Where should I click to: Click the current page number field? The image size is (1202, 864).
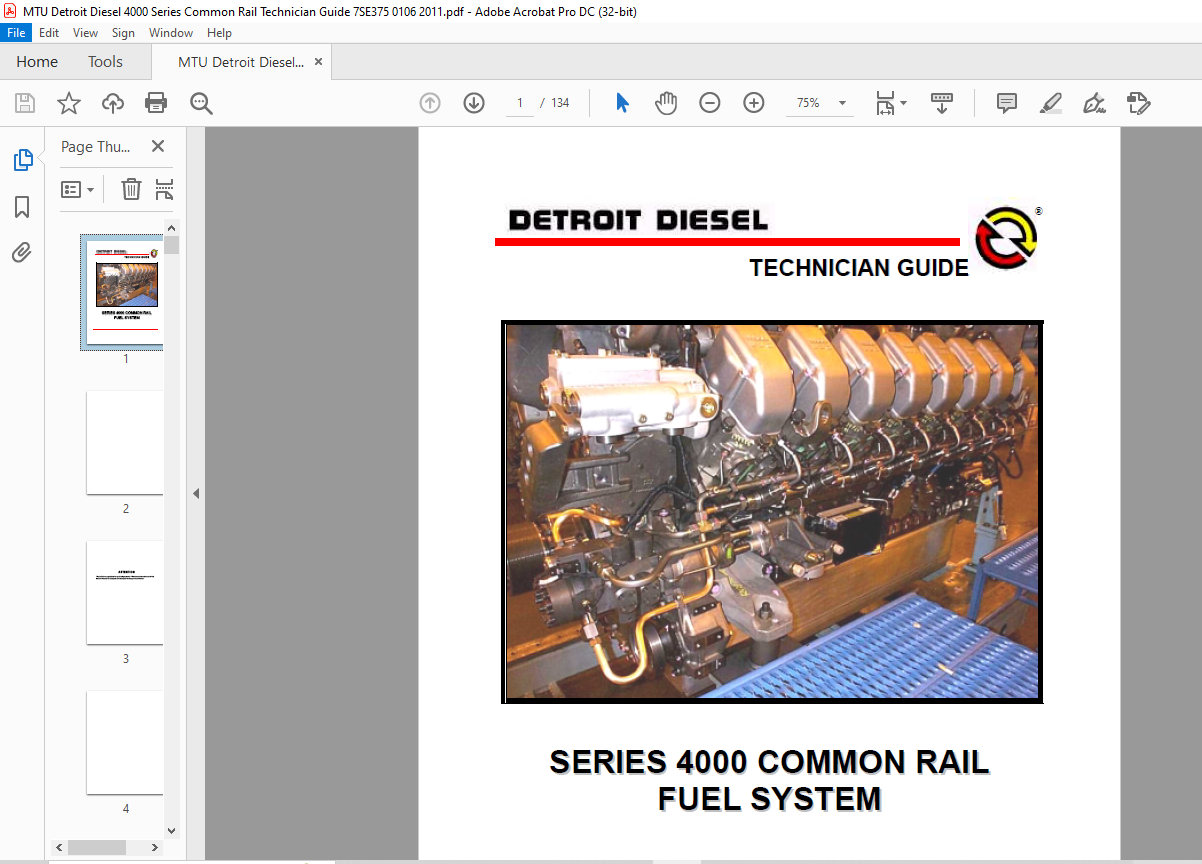[x=520, y=103]
